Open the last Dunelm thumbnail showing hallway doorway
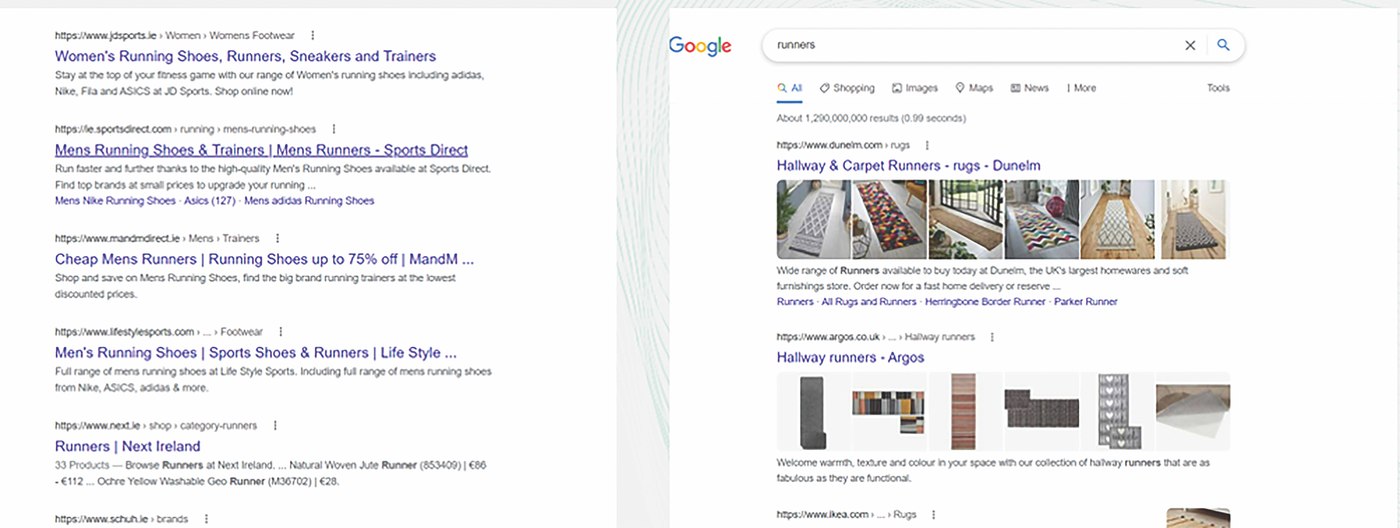 pos(1193,219)
